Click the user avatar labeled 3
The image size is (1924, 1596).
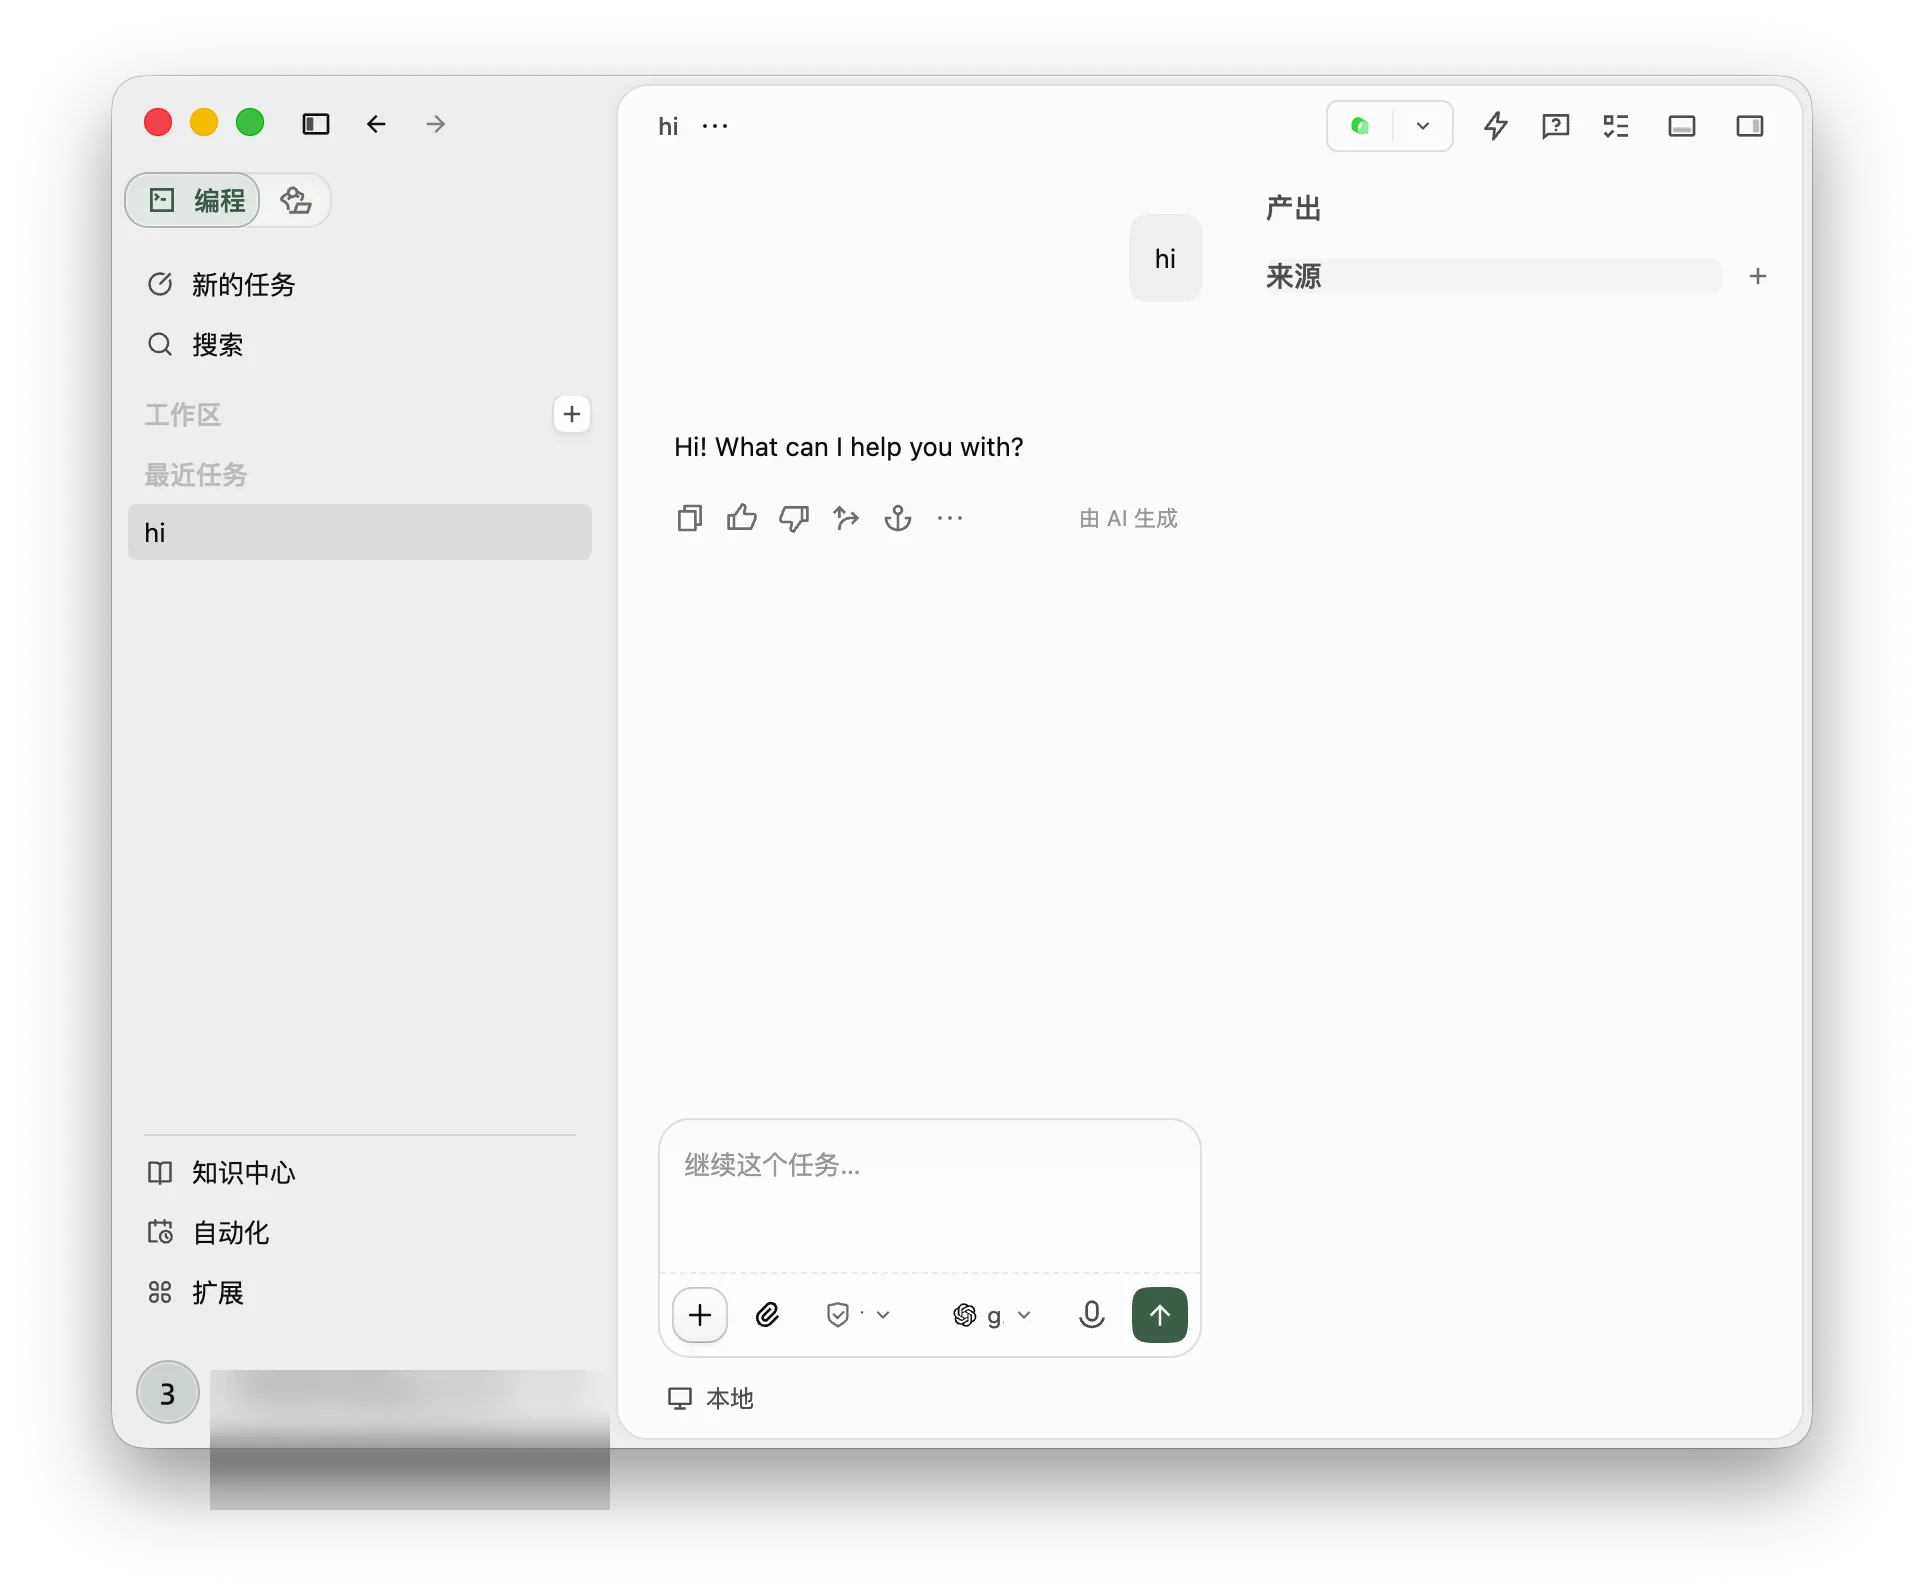(168, 1393)
